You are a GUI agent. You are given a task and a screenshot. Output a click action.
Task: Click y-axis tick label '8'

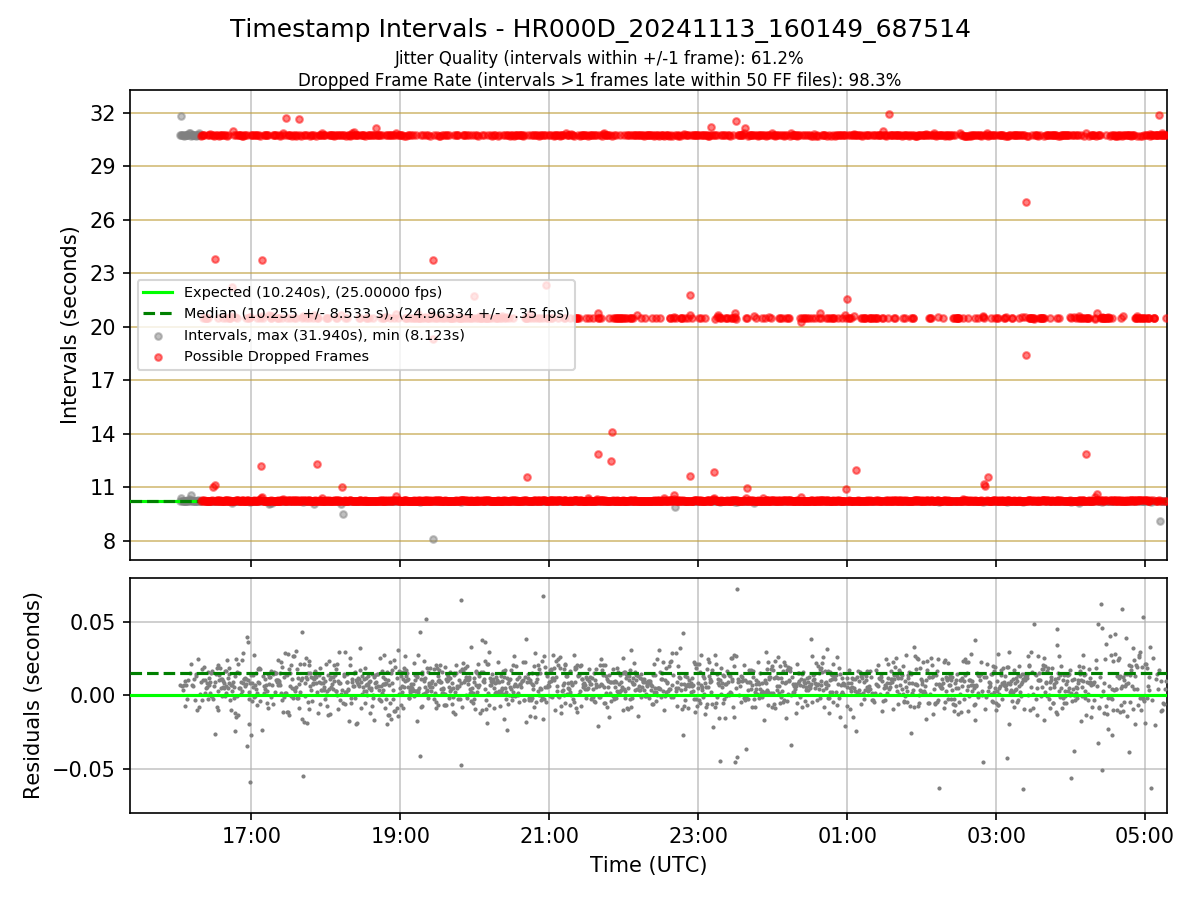click(112, 541)
